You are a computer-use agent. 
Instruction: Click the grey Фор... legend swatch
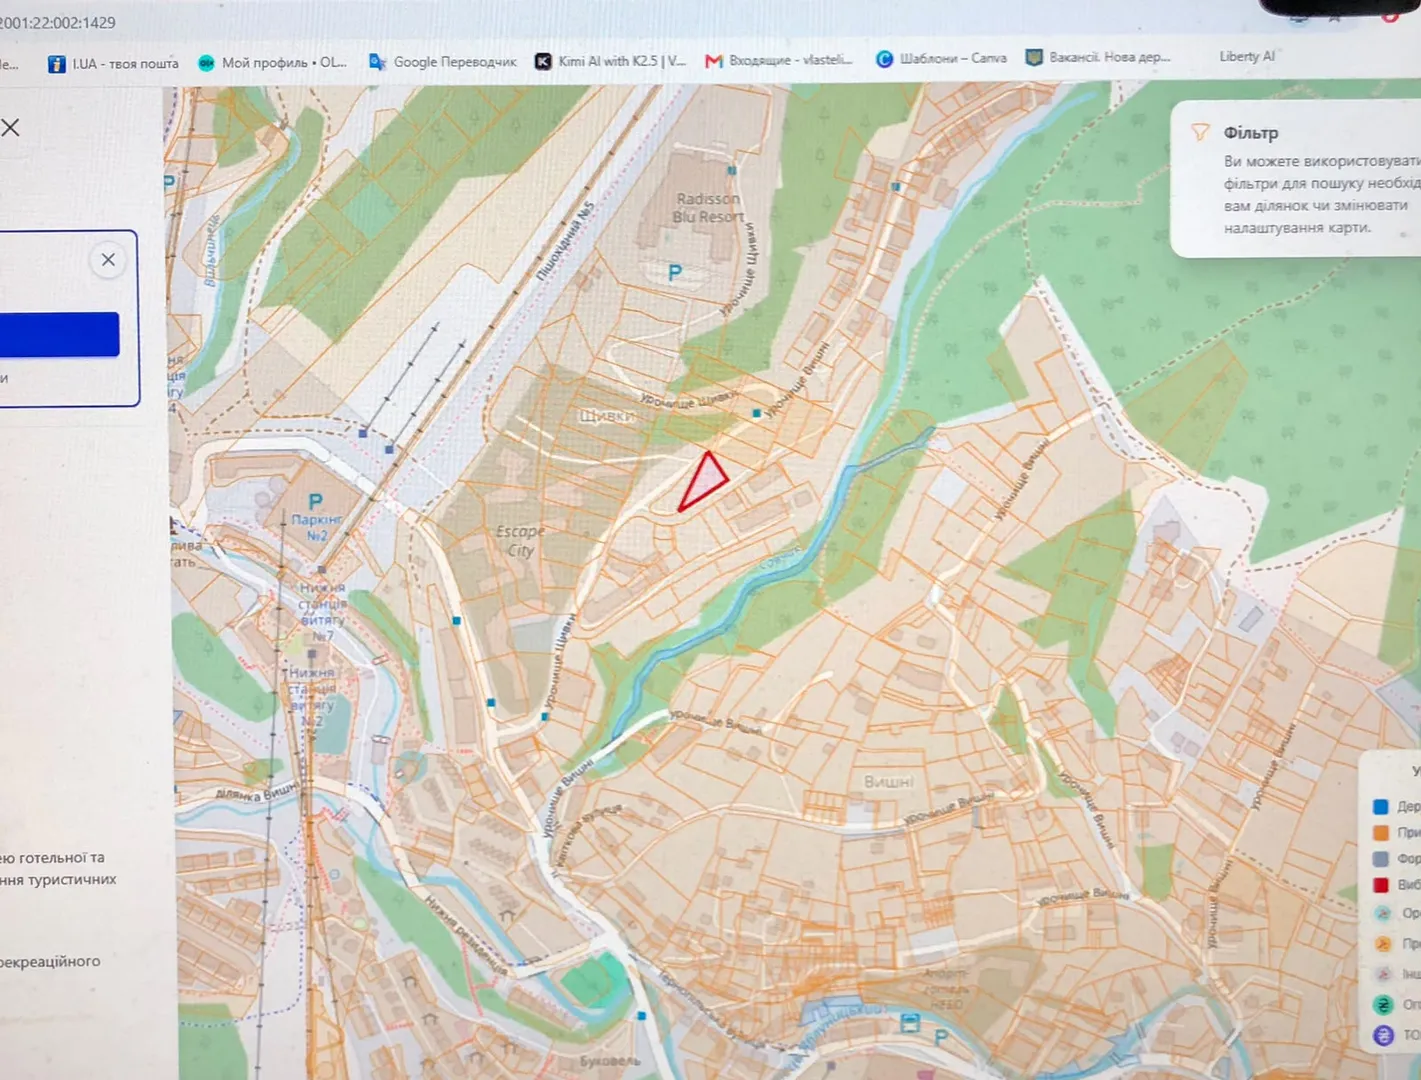(1381, 858)
